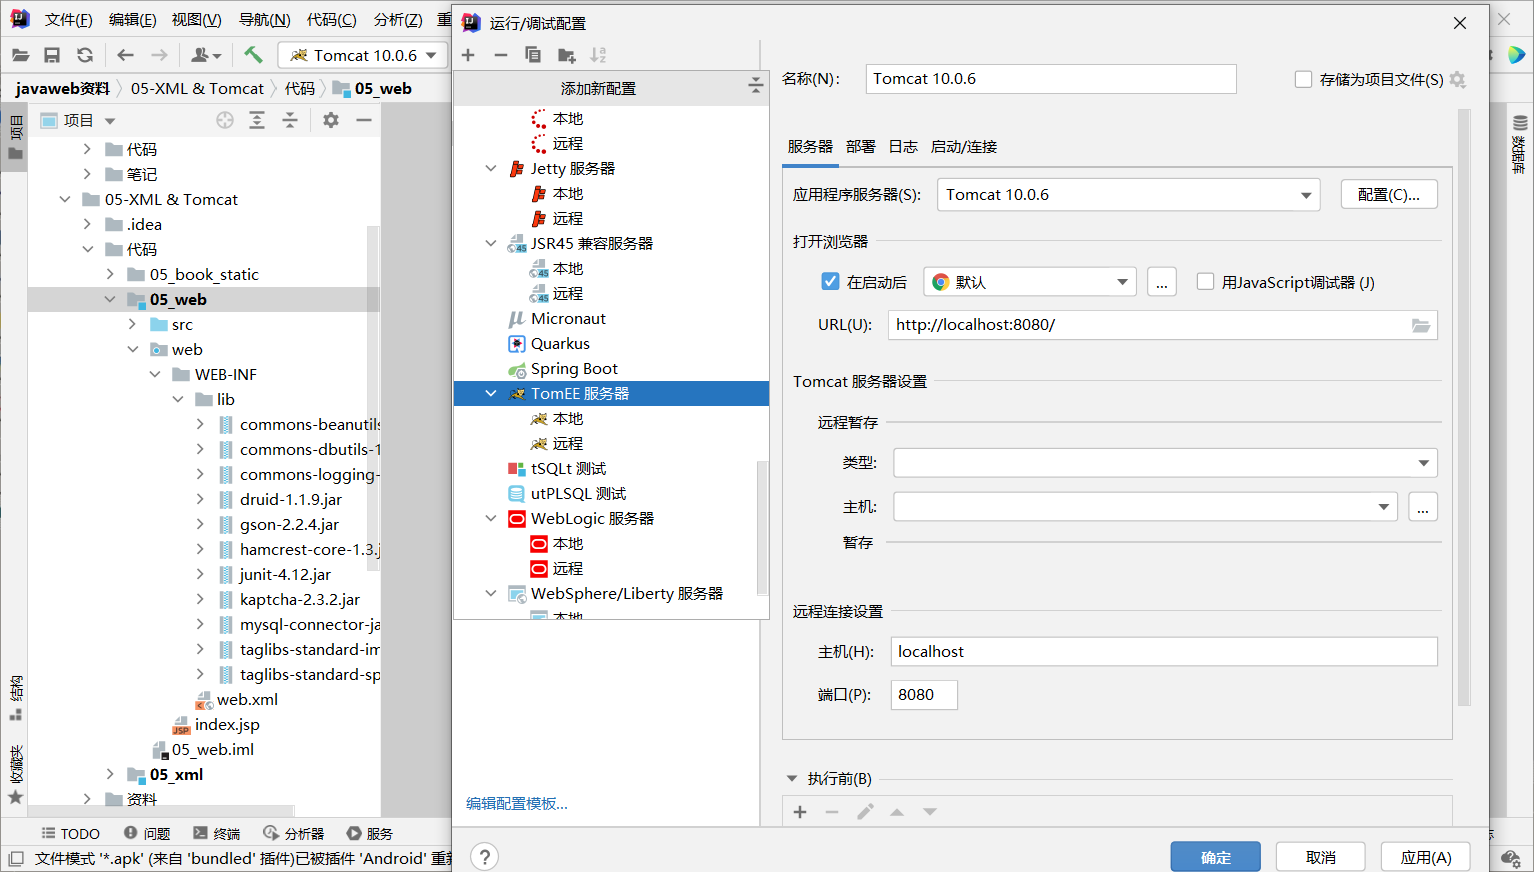Click the locate target icon in project panel
The height and width of the screenshot is (872, 1534).
pos(225,120)
